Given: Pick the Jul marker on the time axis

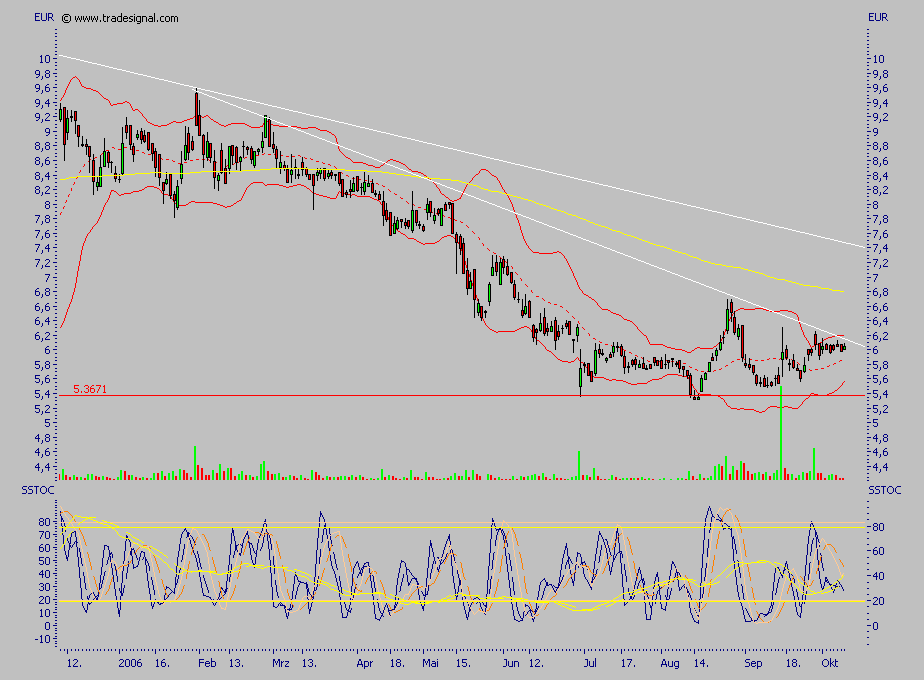Looking at the screenshot, I should click(590, 662).
